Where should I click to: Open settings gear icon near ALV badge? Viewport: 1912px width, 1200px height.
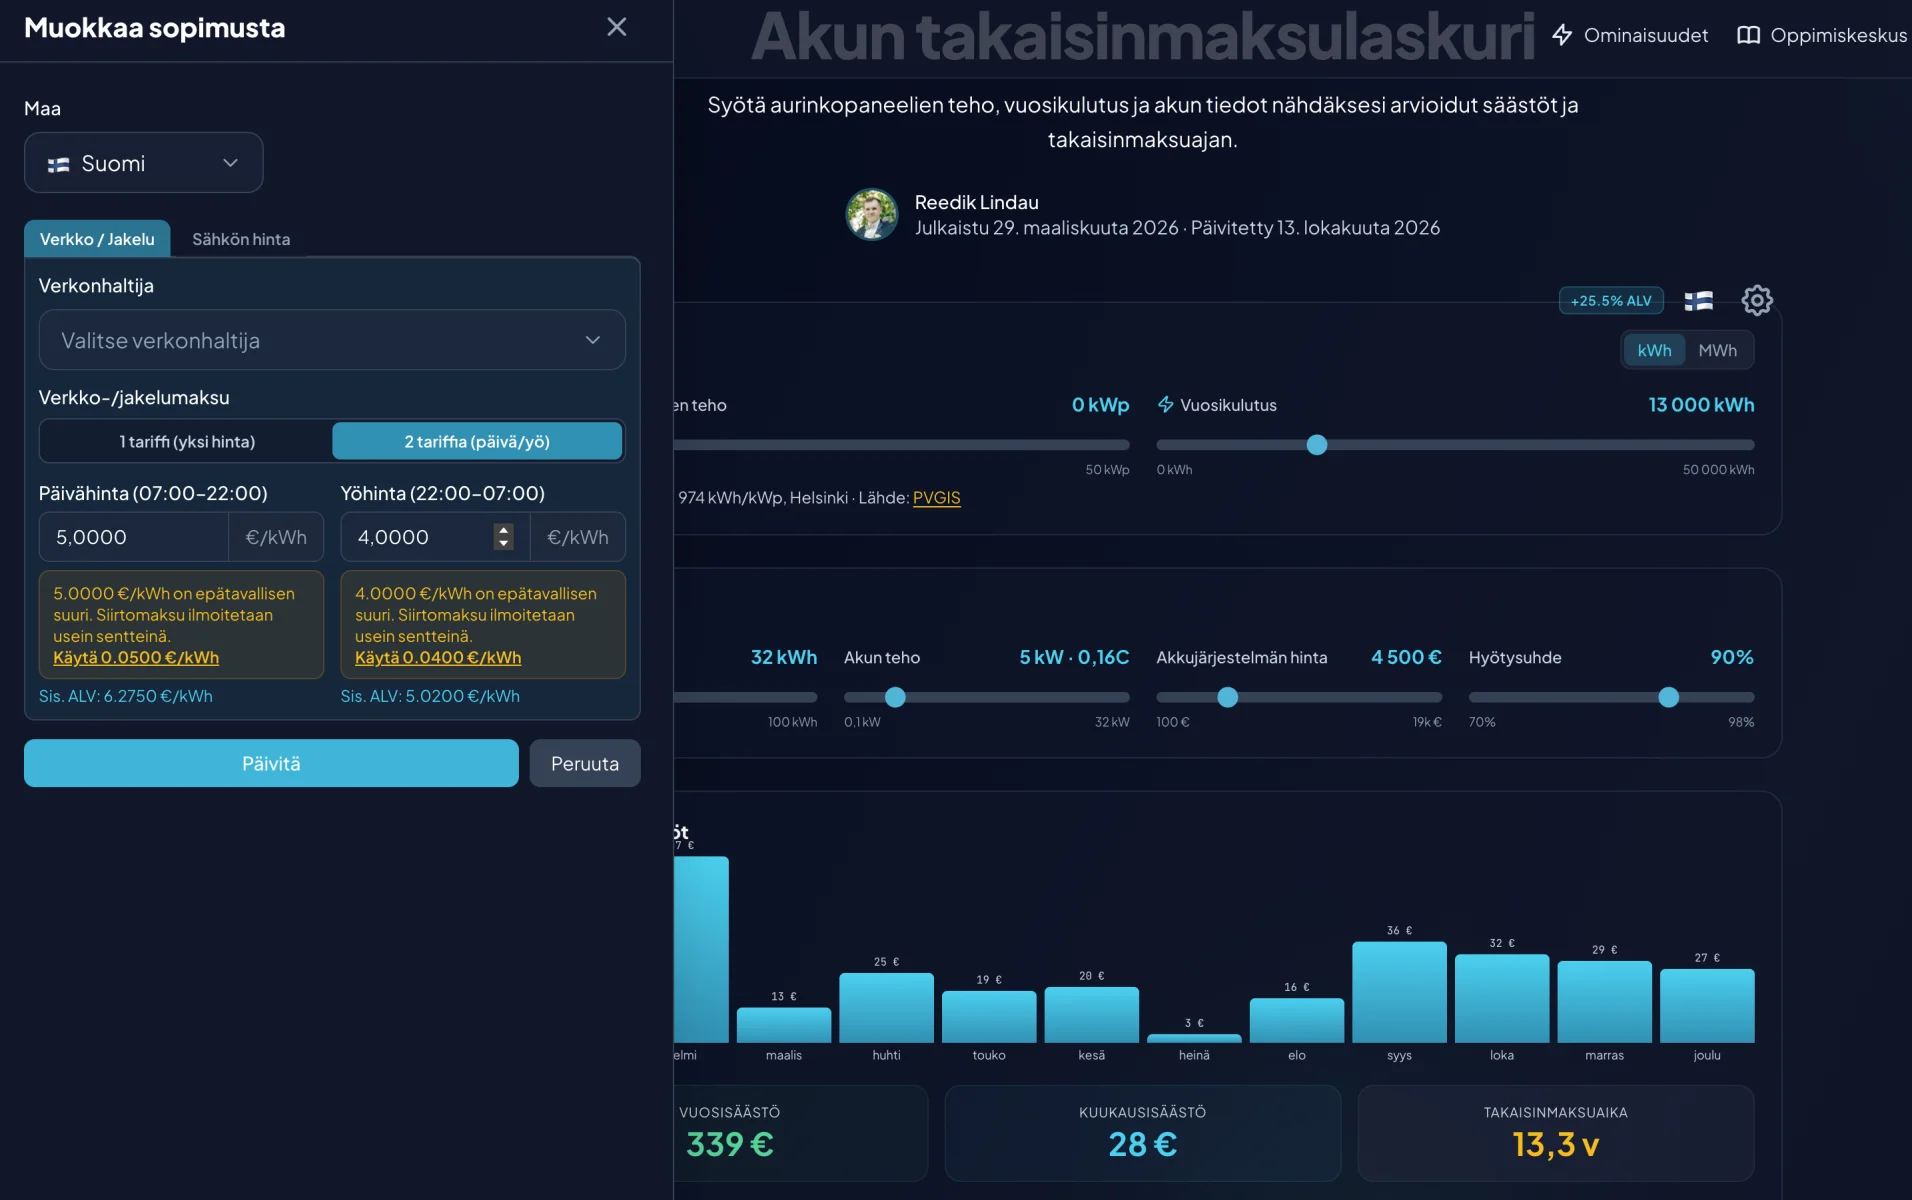click(x=1756, y=300)
